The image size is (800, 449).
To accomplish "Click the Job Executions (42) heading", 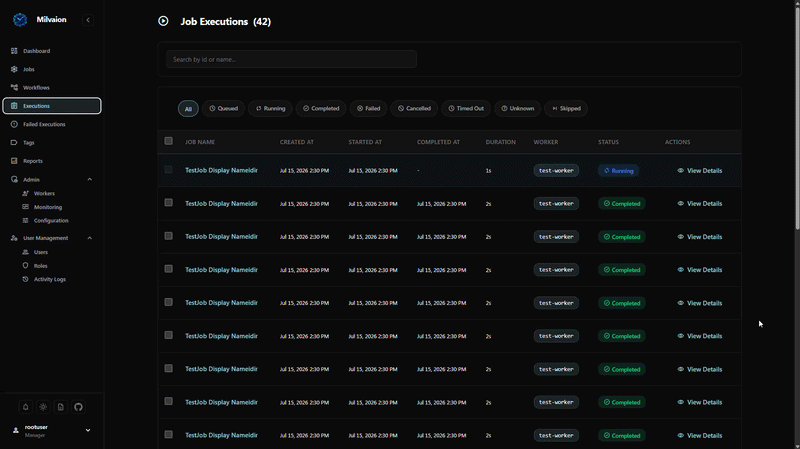I will coord(226,21).
